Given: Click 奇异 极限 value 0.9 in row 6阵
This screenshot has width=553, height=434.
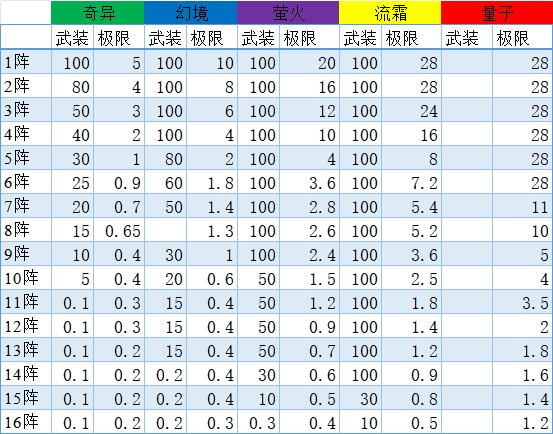Looking at the screenshot, I should pos(119,182).
